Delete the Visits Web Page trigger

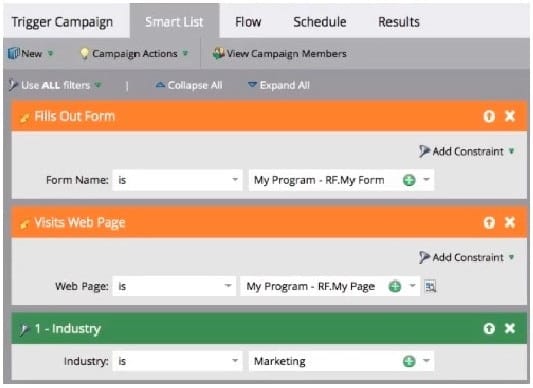click(510, 223)
